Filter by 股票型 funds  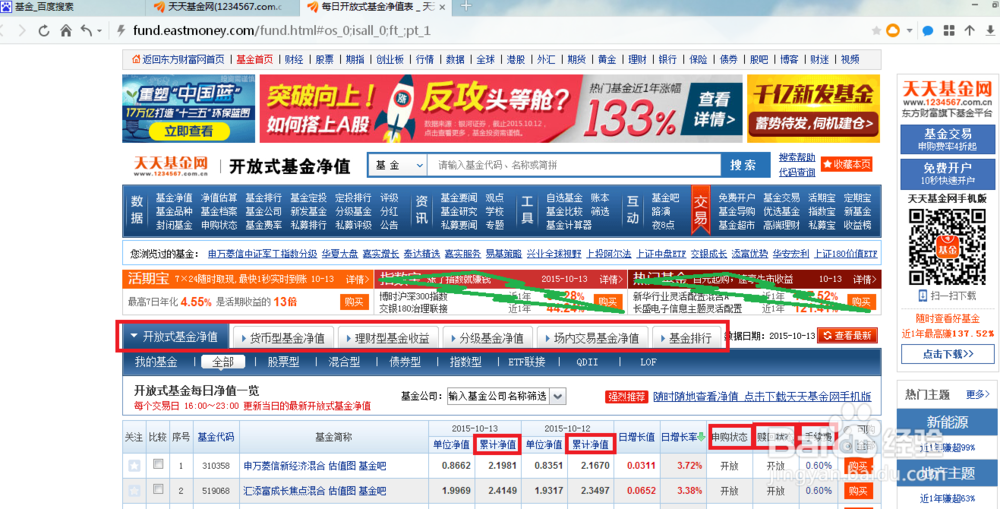(x=283, y=362)
